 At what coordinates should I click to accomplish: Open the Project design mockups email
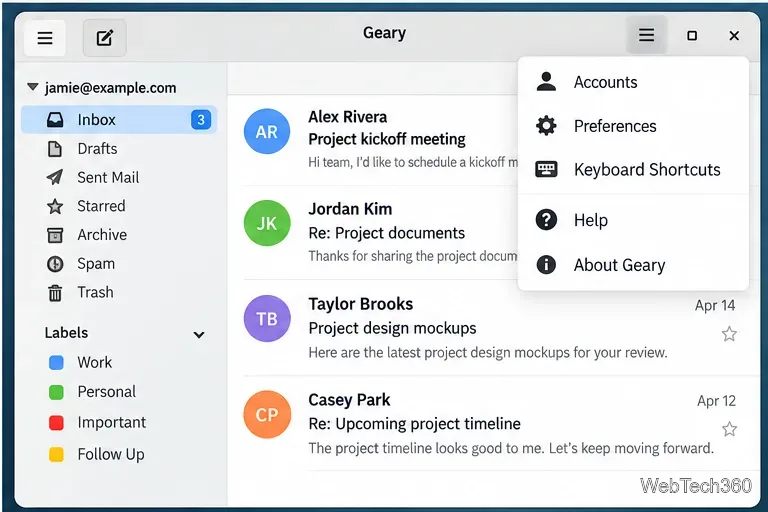pos(392,328)
